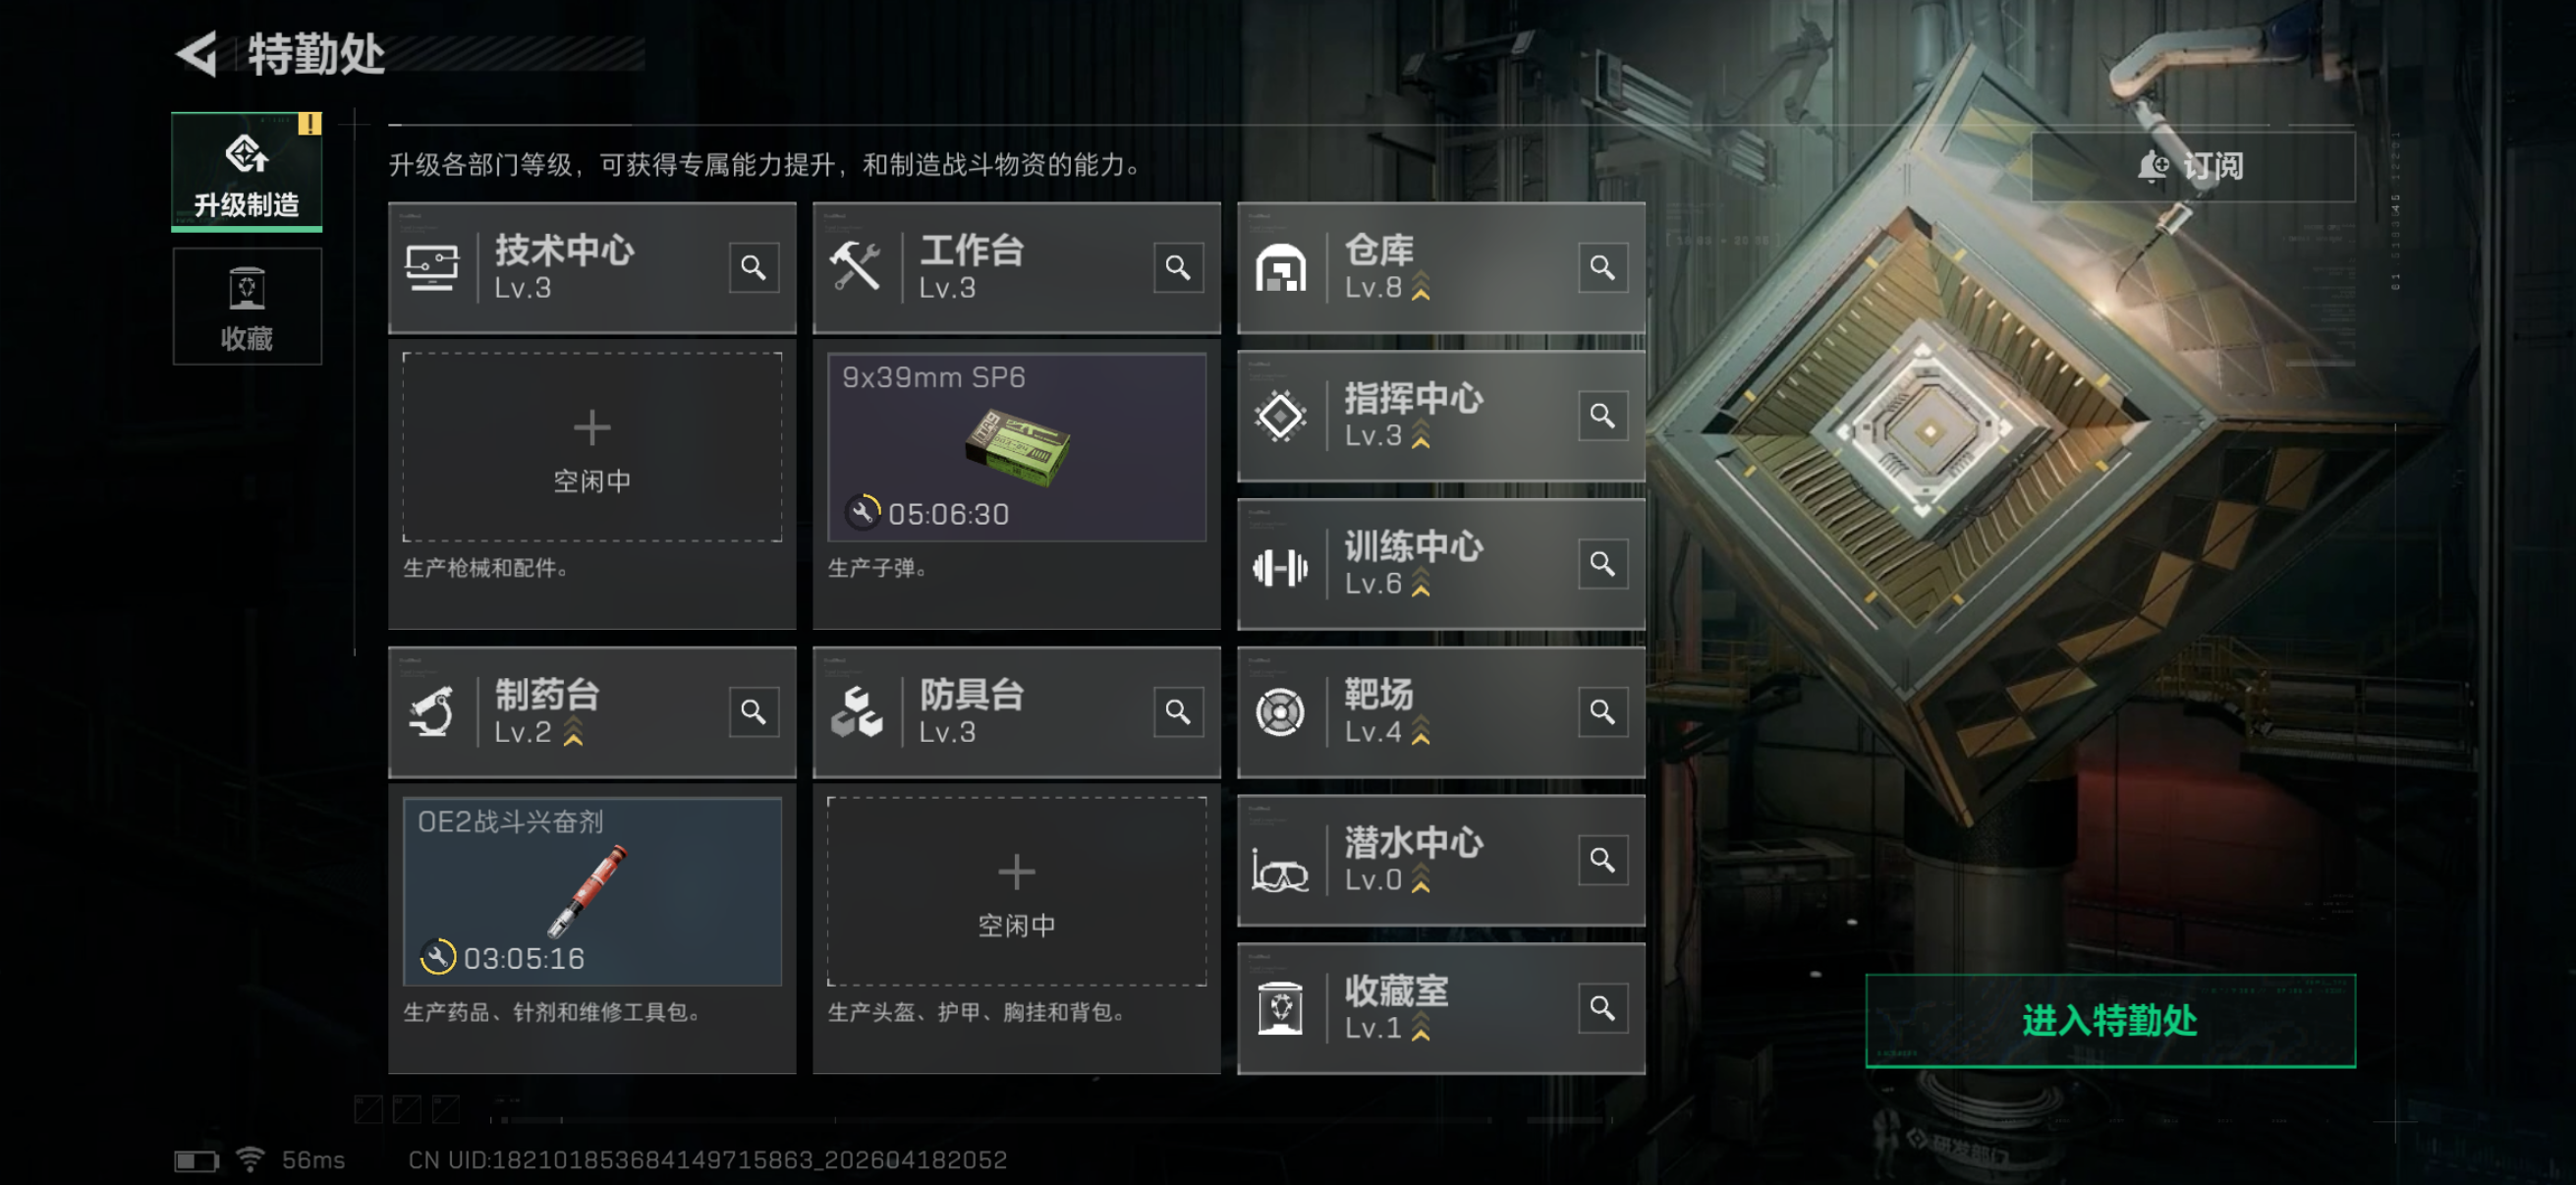The image size is (2576, 1185).
Task: Open 收藏室 magnifier details
Action: [x=1602, y=1007]
